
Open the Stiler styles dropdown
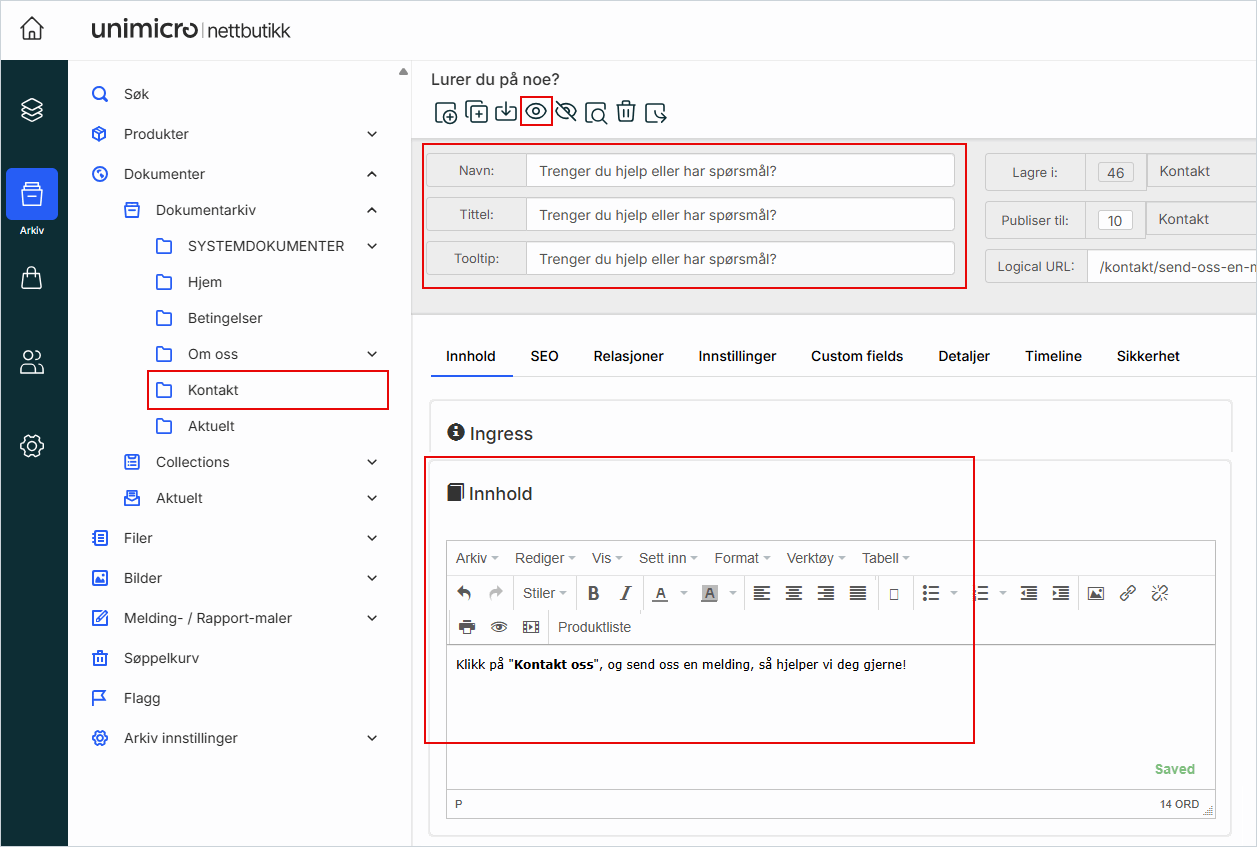(545, 593)
